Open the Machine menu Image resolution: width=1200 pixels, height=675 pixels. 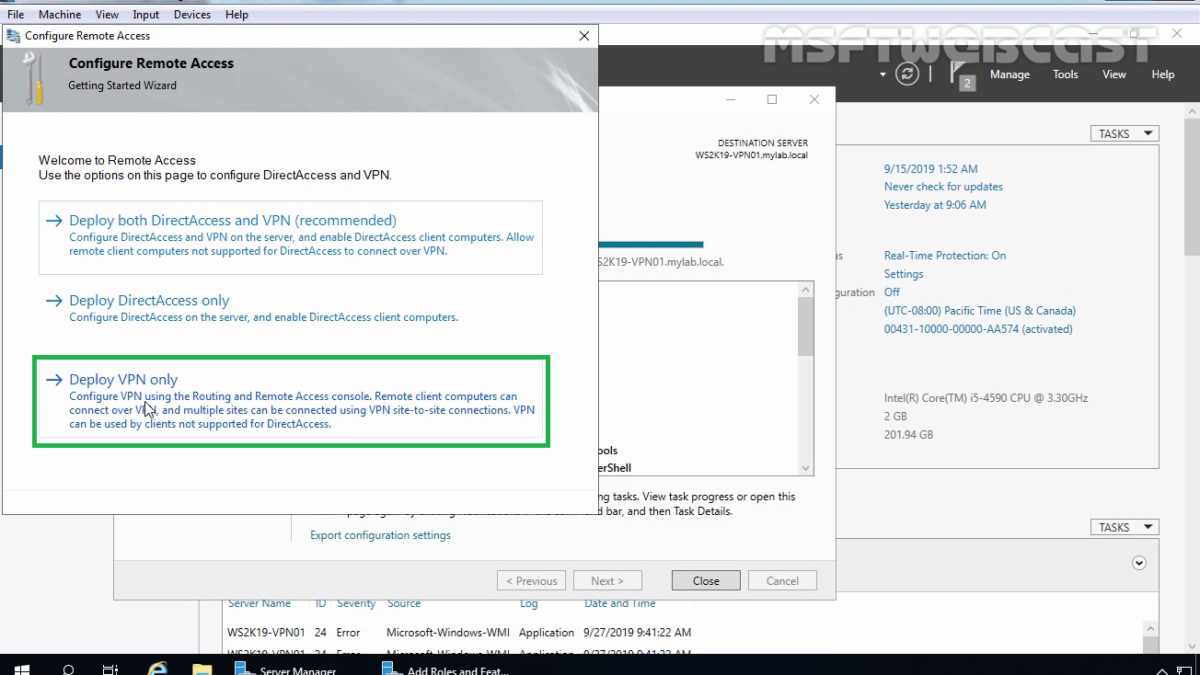pyautogui.click(x=60, y=15)
